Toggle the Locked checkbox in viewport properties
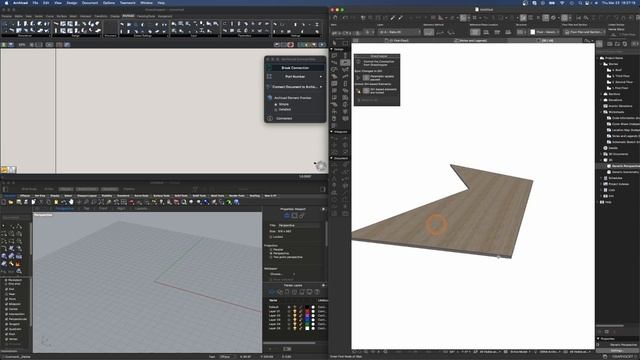640x360 pixels. [271, 237]
